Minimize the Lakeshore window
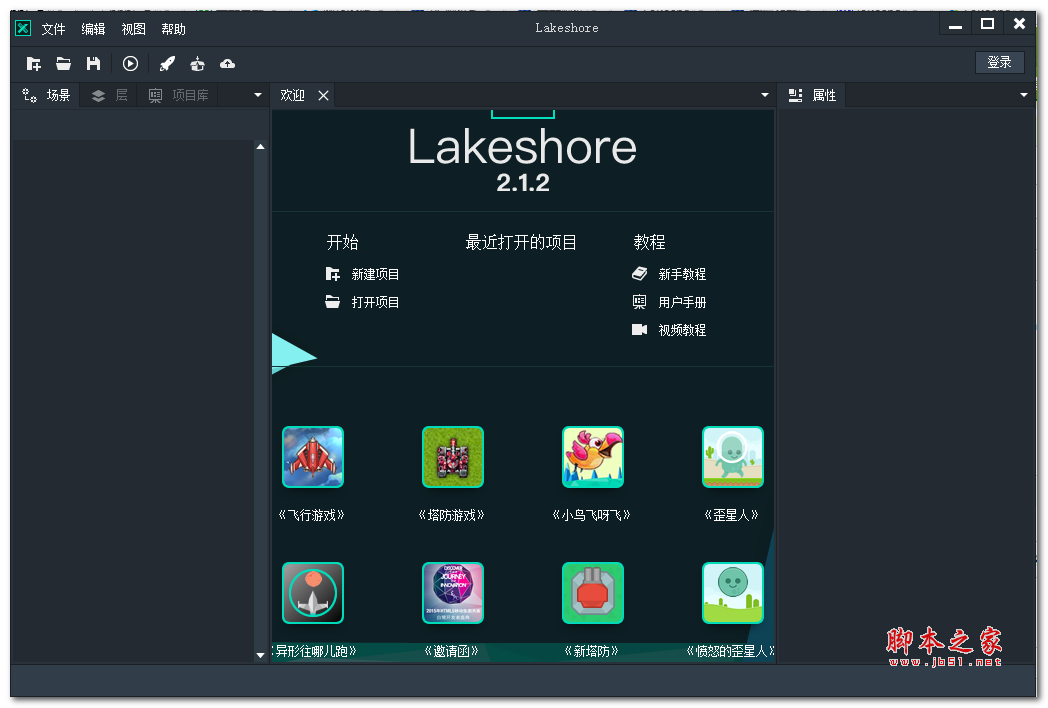Screen dimensions: 1048x708 [956, 25]
